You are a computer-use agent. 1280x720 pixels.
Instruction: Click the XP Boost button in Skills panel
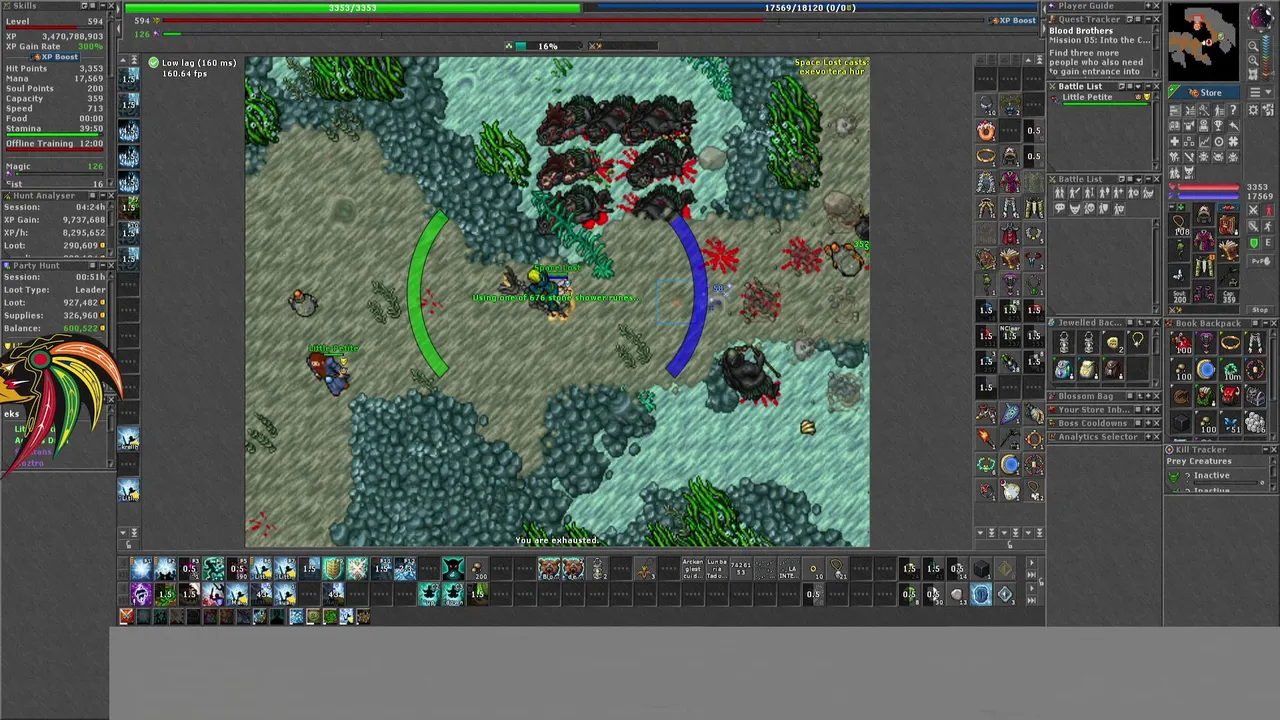55,57
